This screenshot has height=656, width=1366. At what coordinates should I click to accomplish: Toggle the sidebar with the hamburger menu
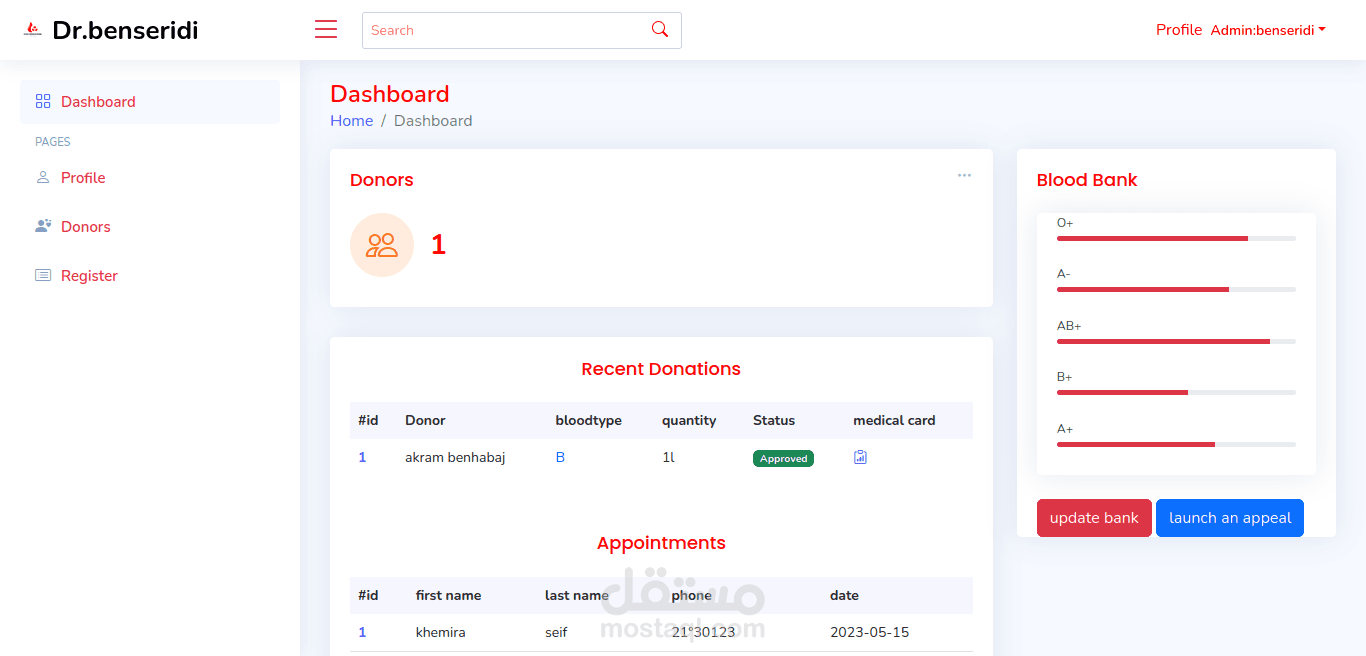pyautogui.click(x=326, y=29)
